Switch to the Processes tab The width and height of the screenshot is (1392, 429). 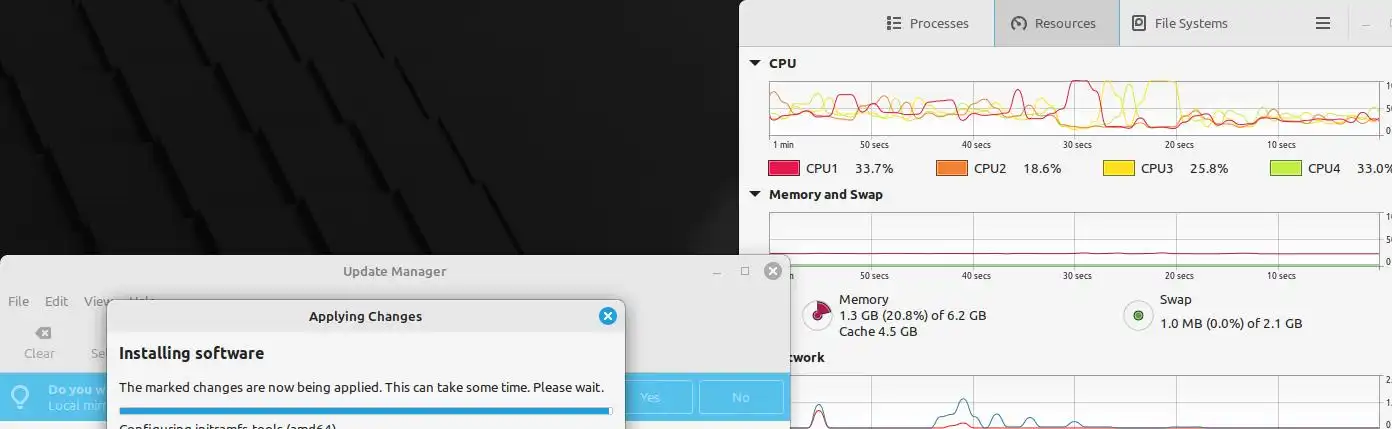point(927,23)
